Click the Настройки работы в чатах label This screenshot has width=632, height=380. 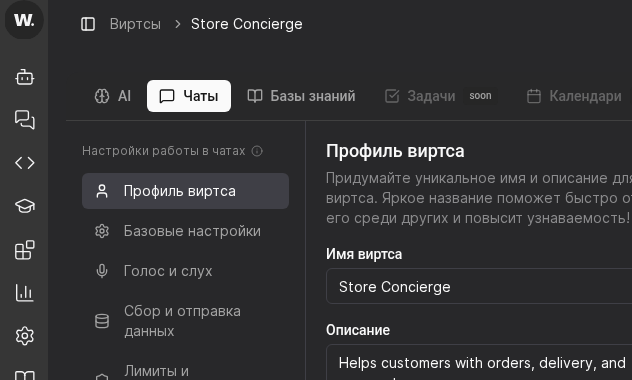(x=164, y=151)
